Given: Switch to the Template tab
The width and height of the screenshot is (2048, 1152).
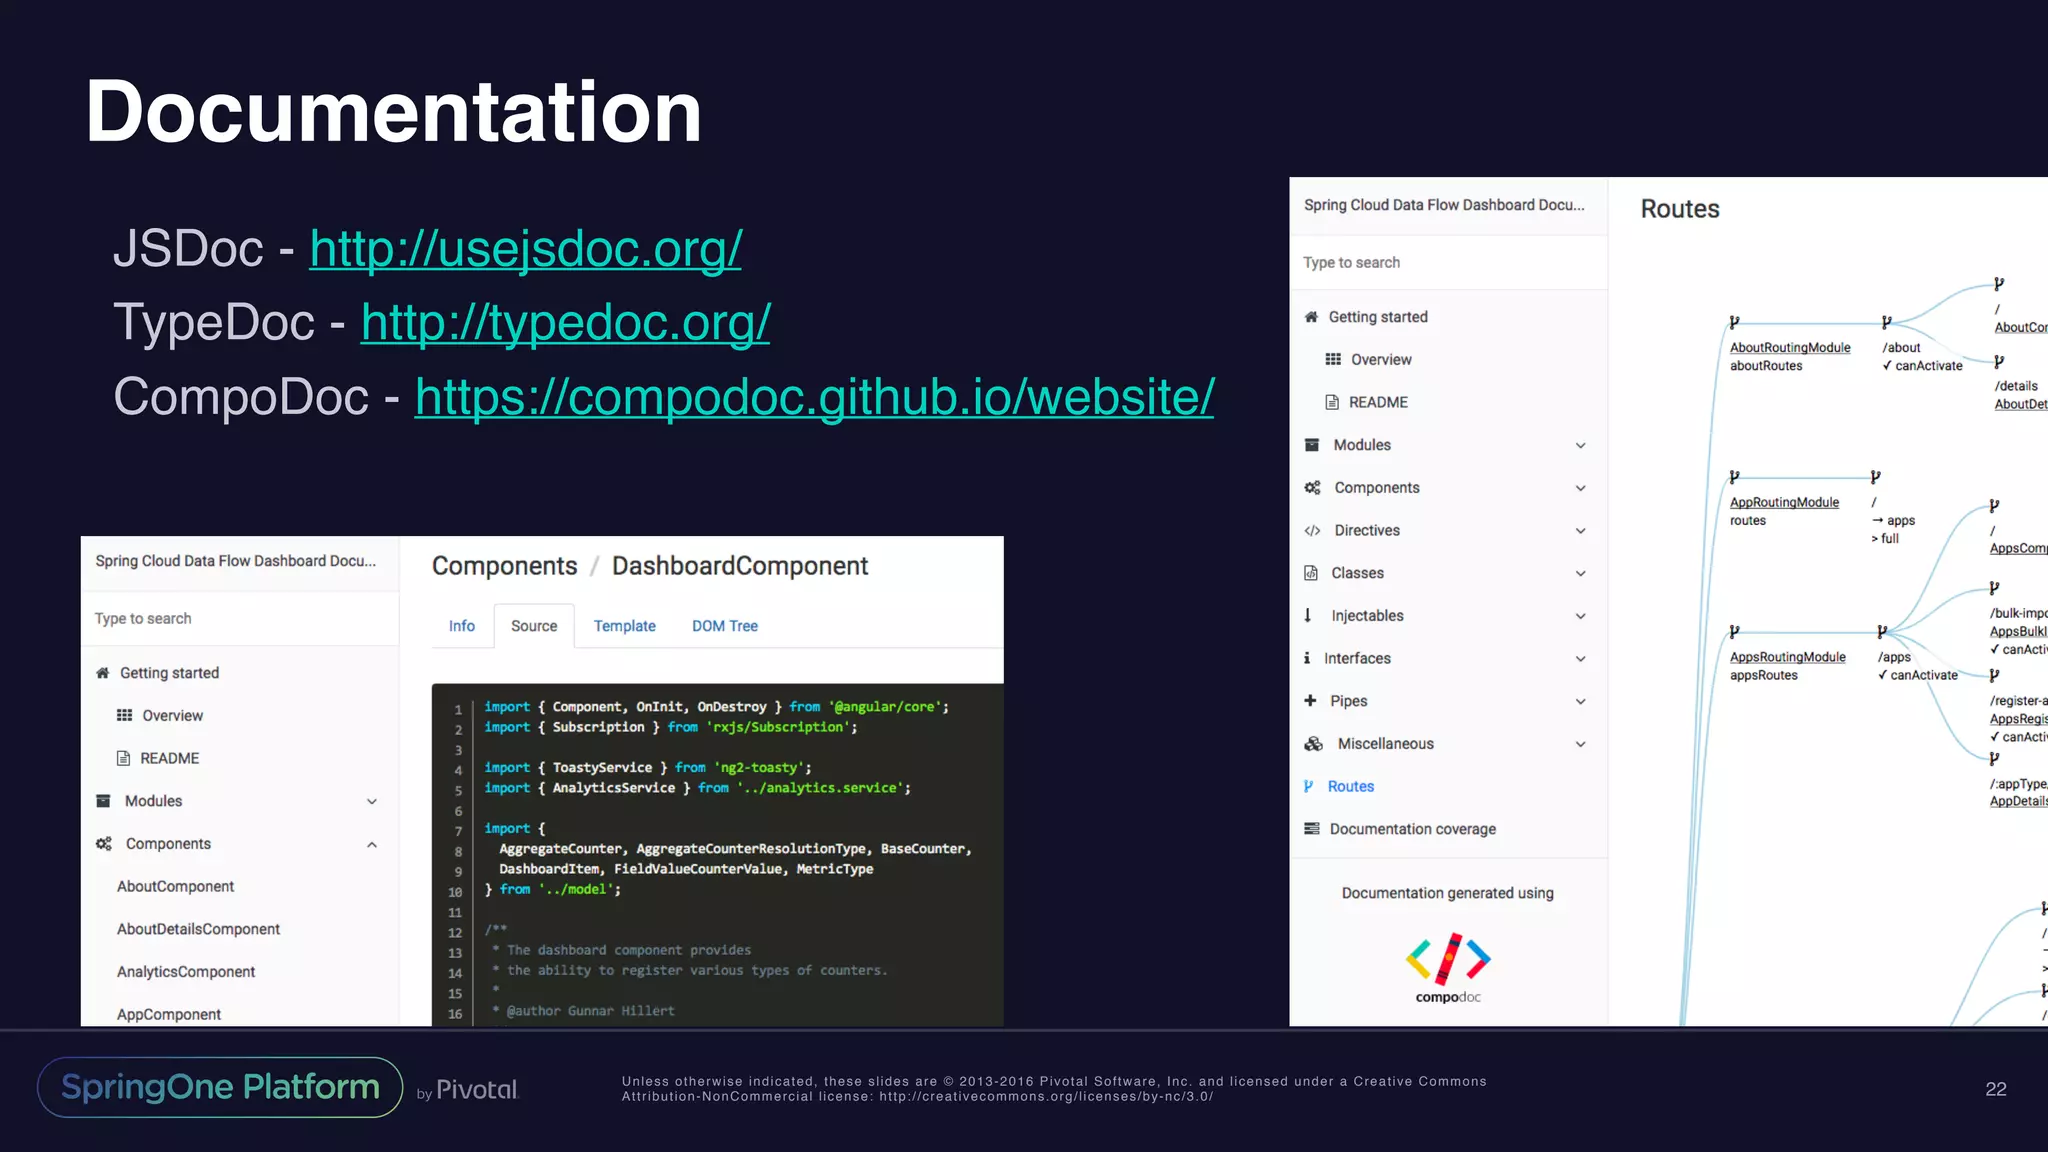Looking at the screenshot, I should click(x=624, y=626).
